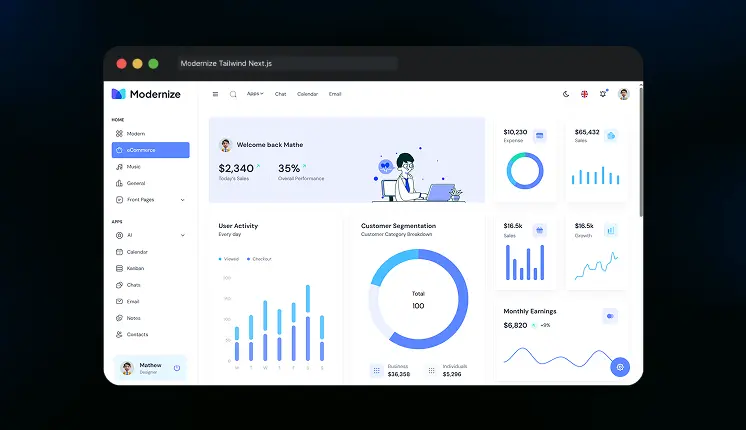Open Email app in sidebar

point(150,301)
